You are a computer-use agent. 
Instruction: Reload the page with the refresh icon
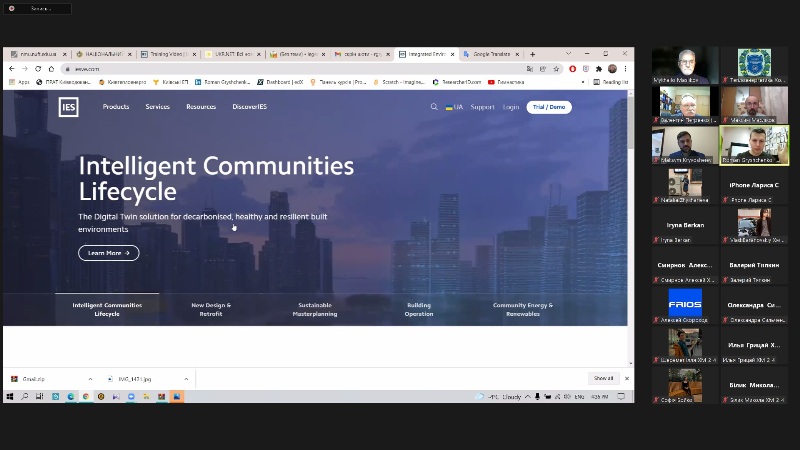tap(38, 68)
